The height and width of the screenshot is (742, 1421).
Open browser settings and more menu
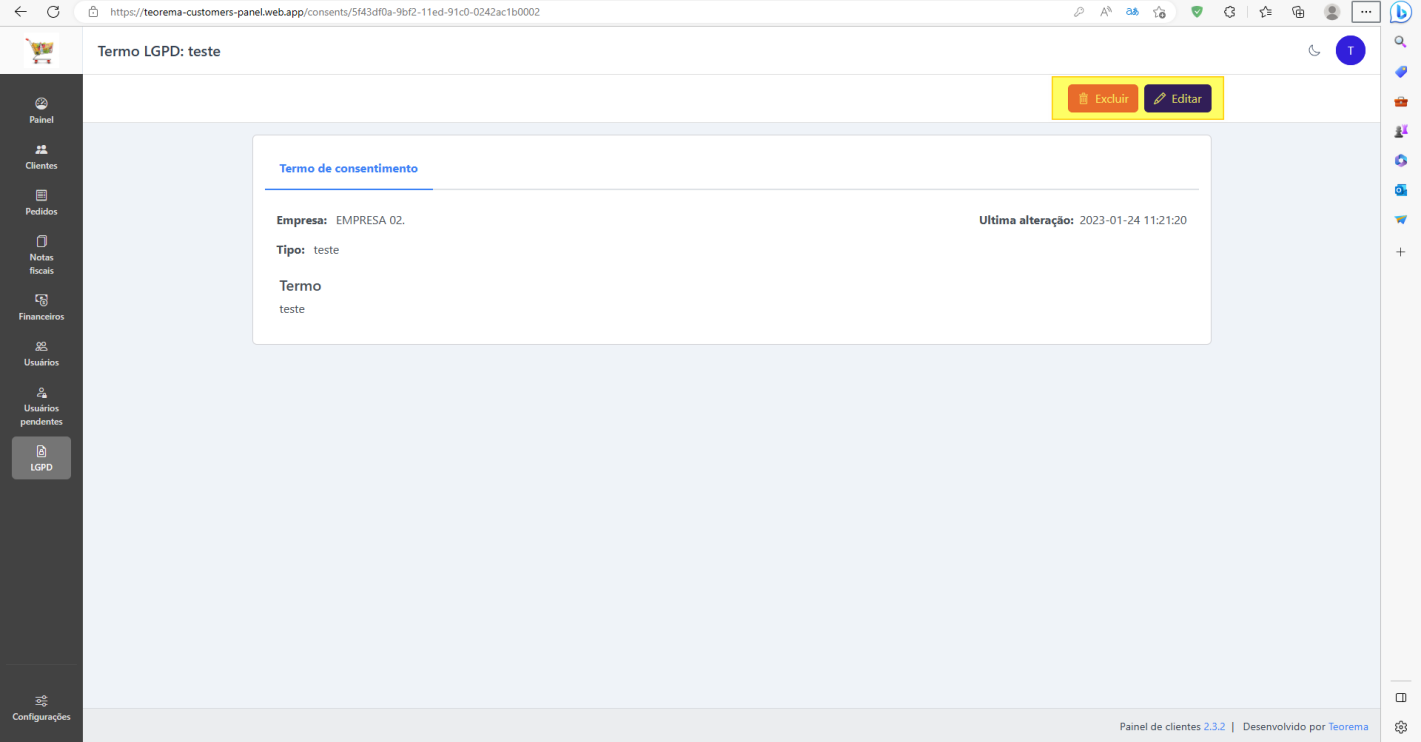[x=1366, y=12]
